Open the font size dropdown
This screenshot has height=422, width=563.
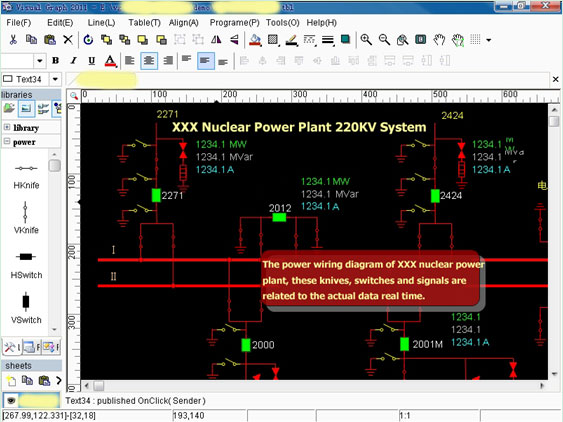(x=39, y=61)
